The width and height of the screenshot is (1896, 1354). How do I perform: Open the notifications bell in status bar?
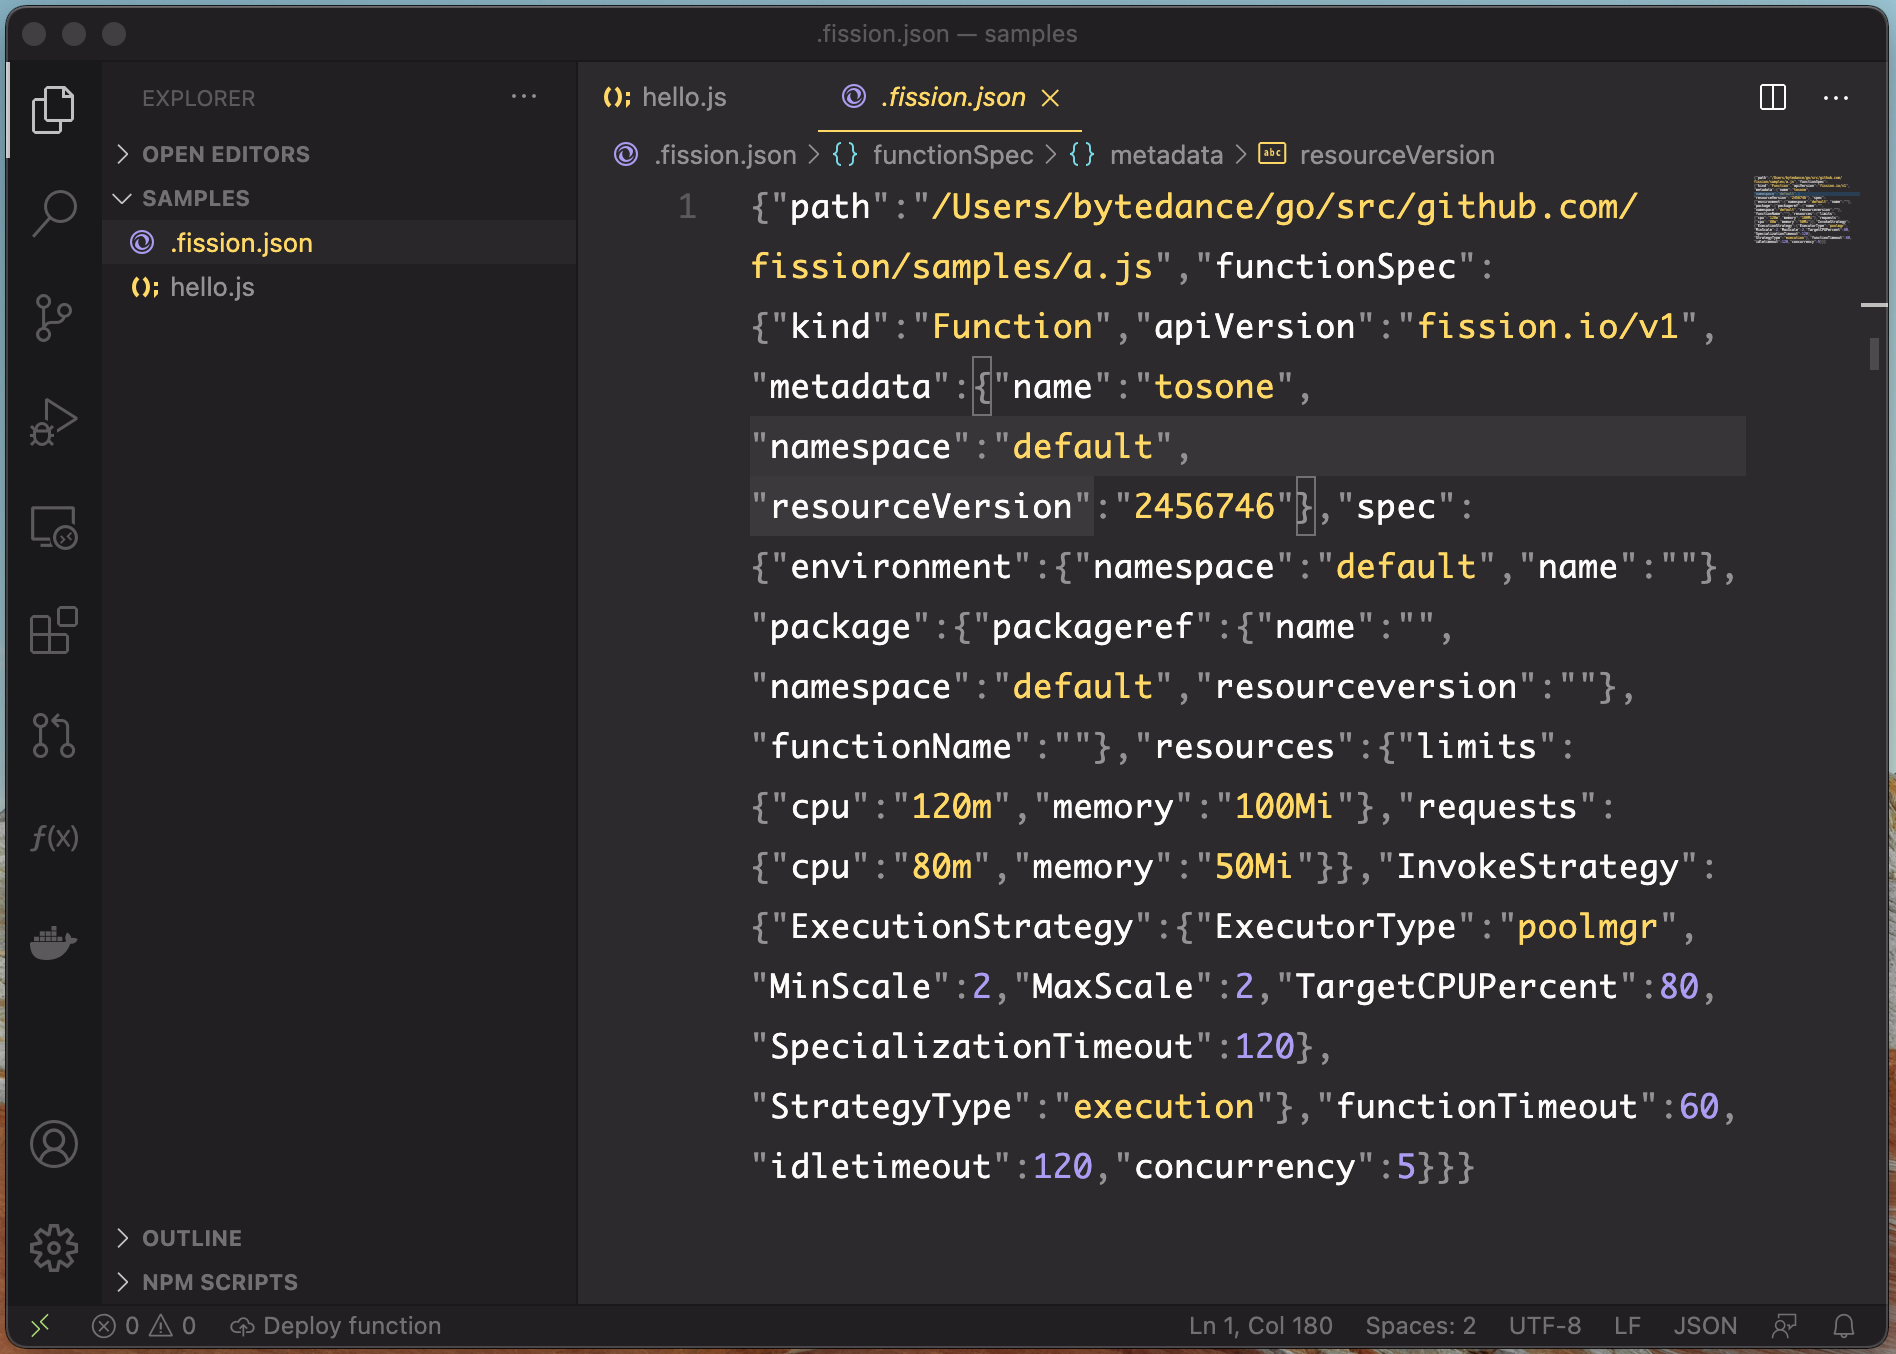click(1843, 1326)
